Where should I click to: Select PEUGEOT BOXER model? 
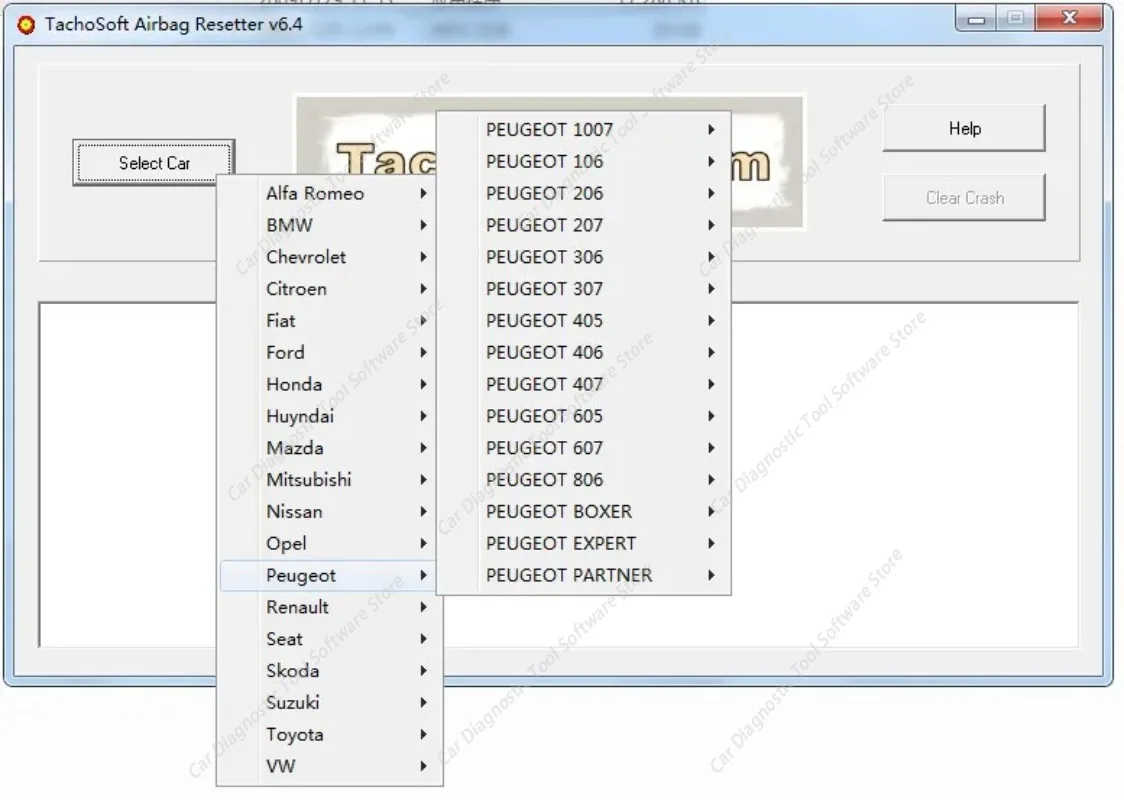(584, 512)
